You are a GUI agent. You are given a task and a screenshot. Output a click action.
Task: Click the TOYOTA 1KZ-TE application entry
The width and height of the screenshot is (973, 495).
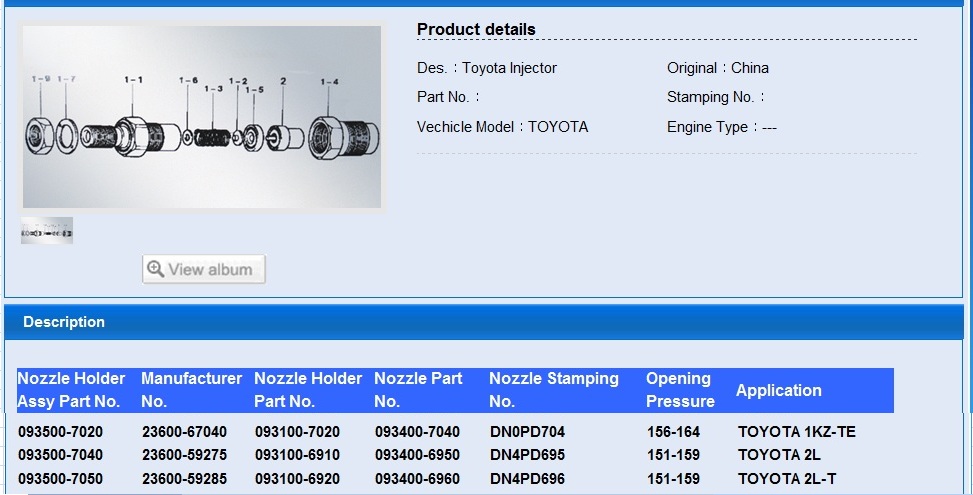[x=797, y=432]
